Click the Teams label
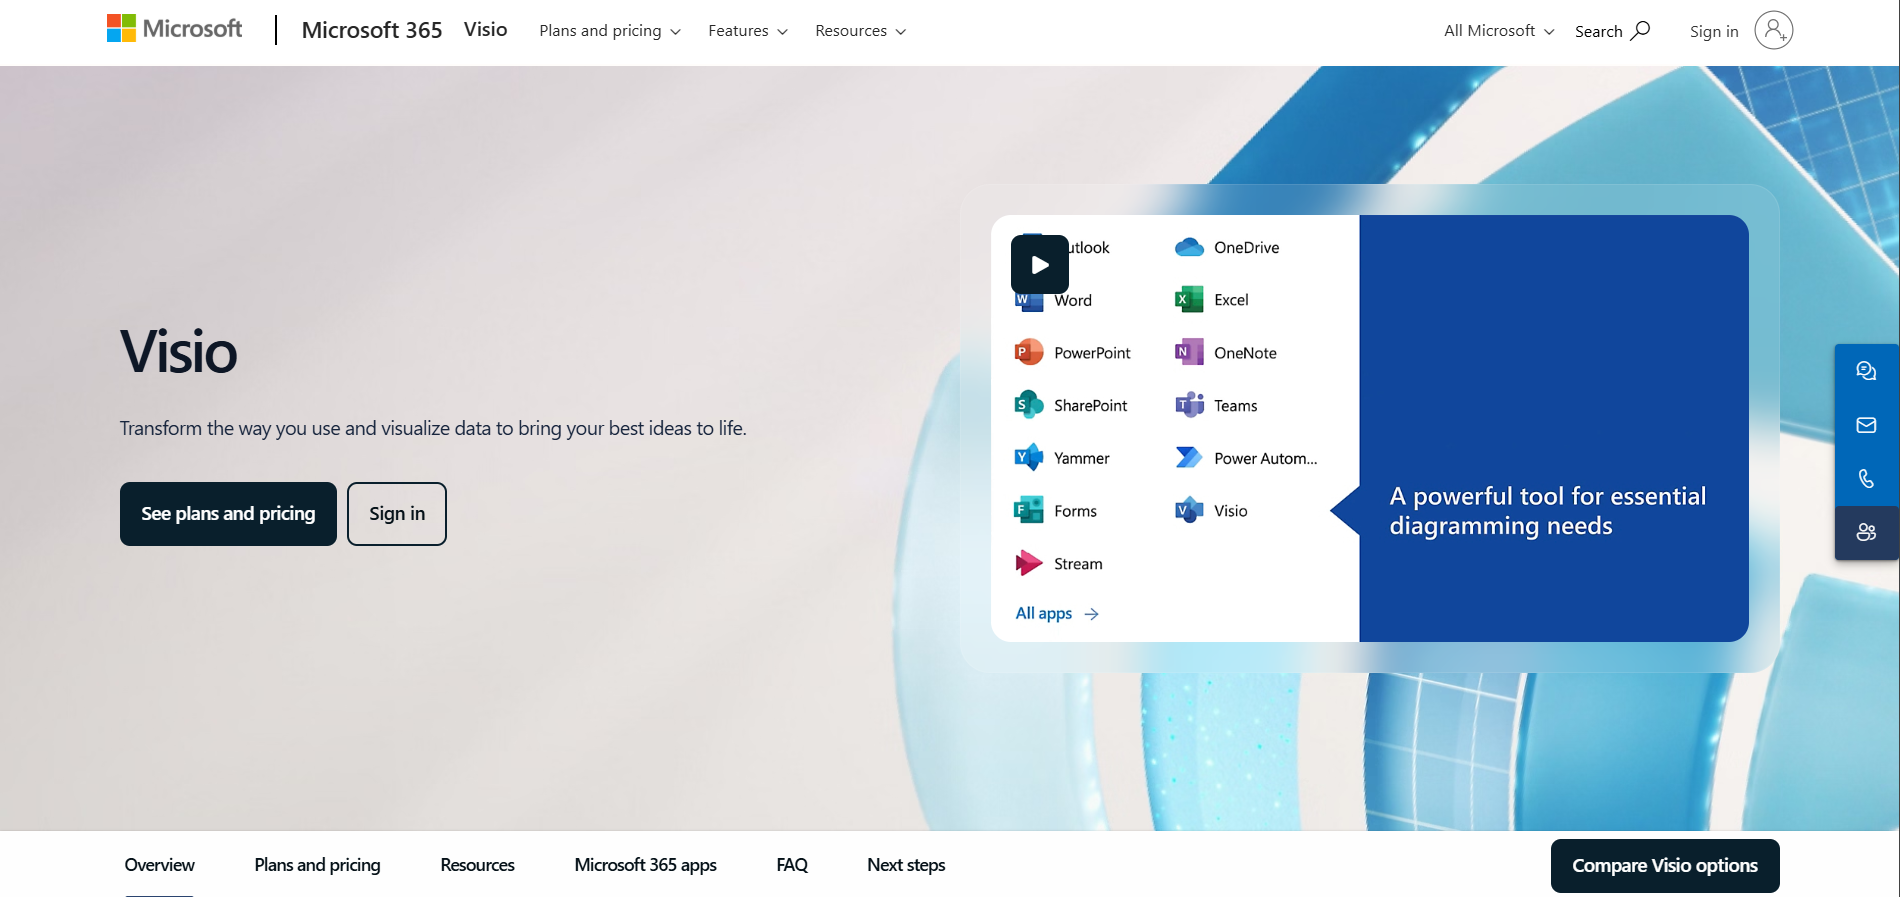Viewport: 1900px width, 897px height. pyautogui.click(x=1236, y=406)
